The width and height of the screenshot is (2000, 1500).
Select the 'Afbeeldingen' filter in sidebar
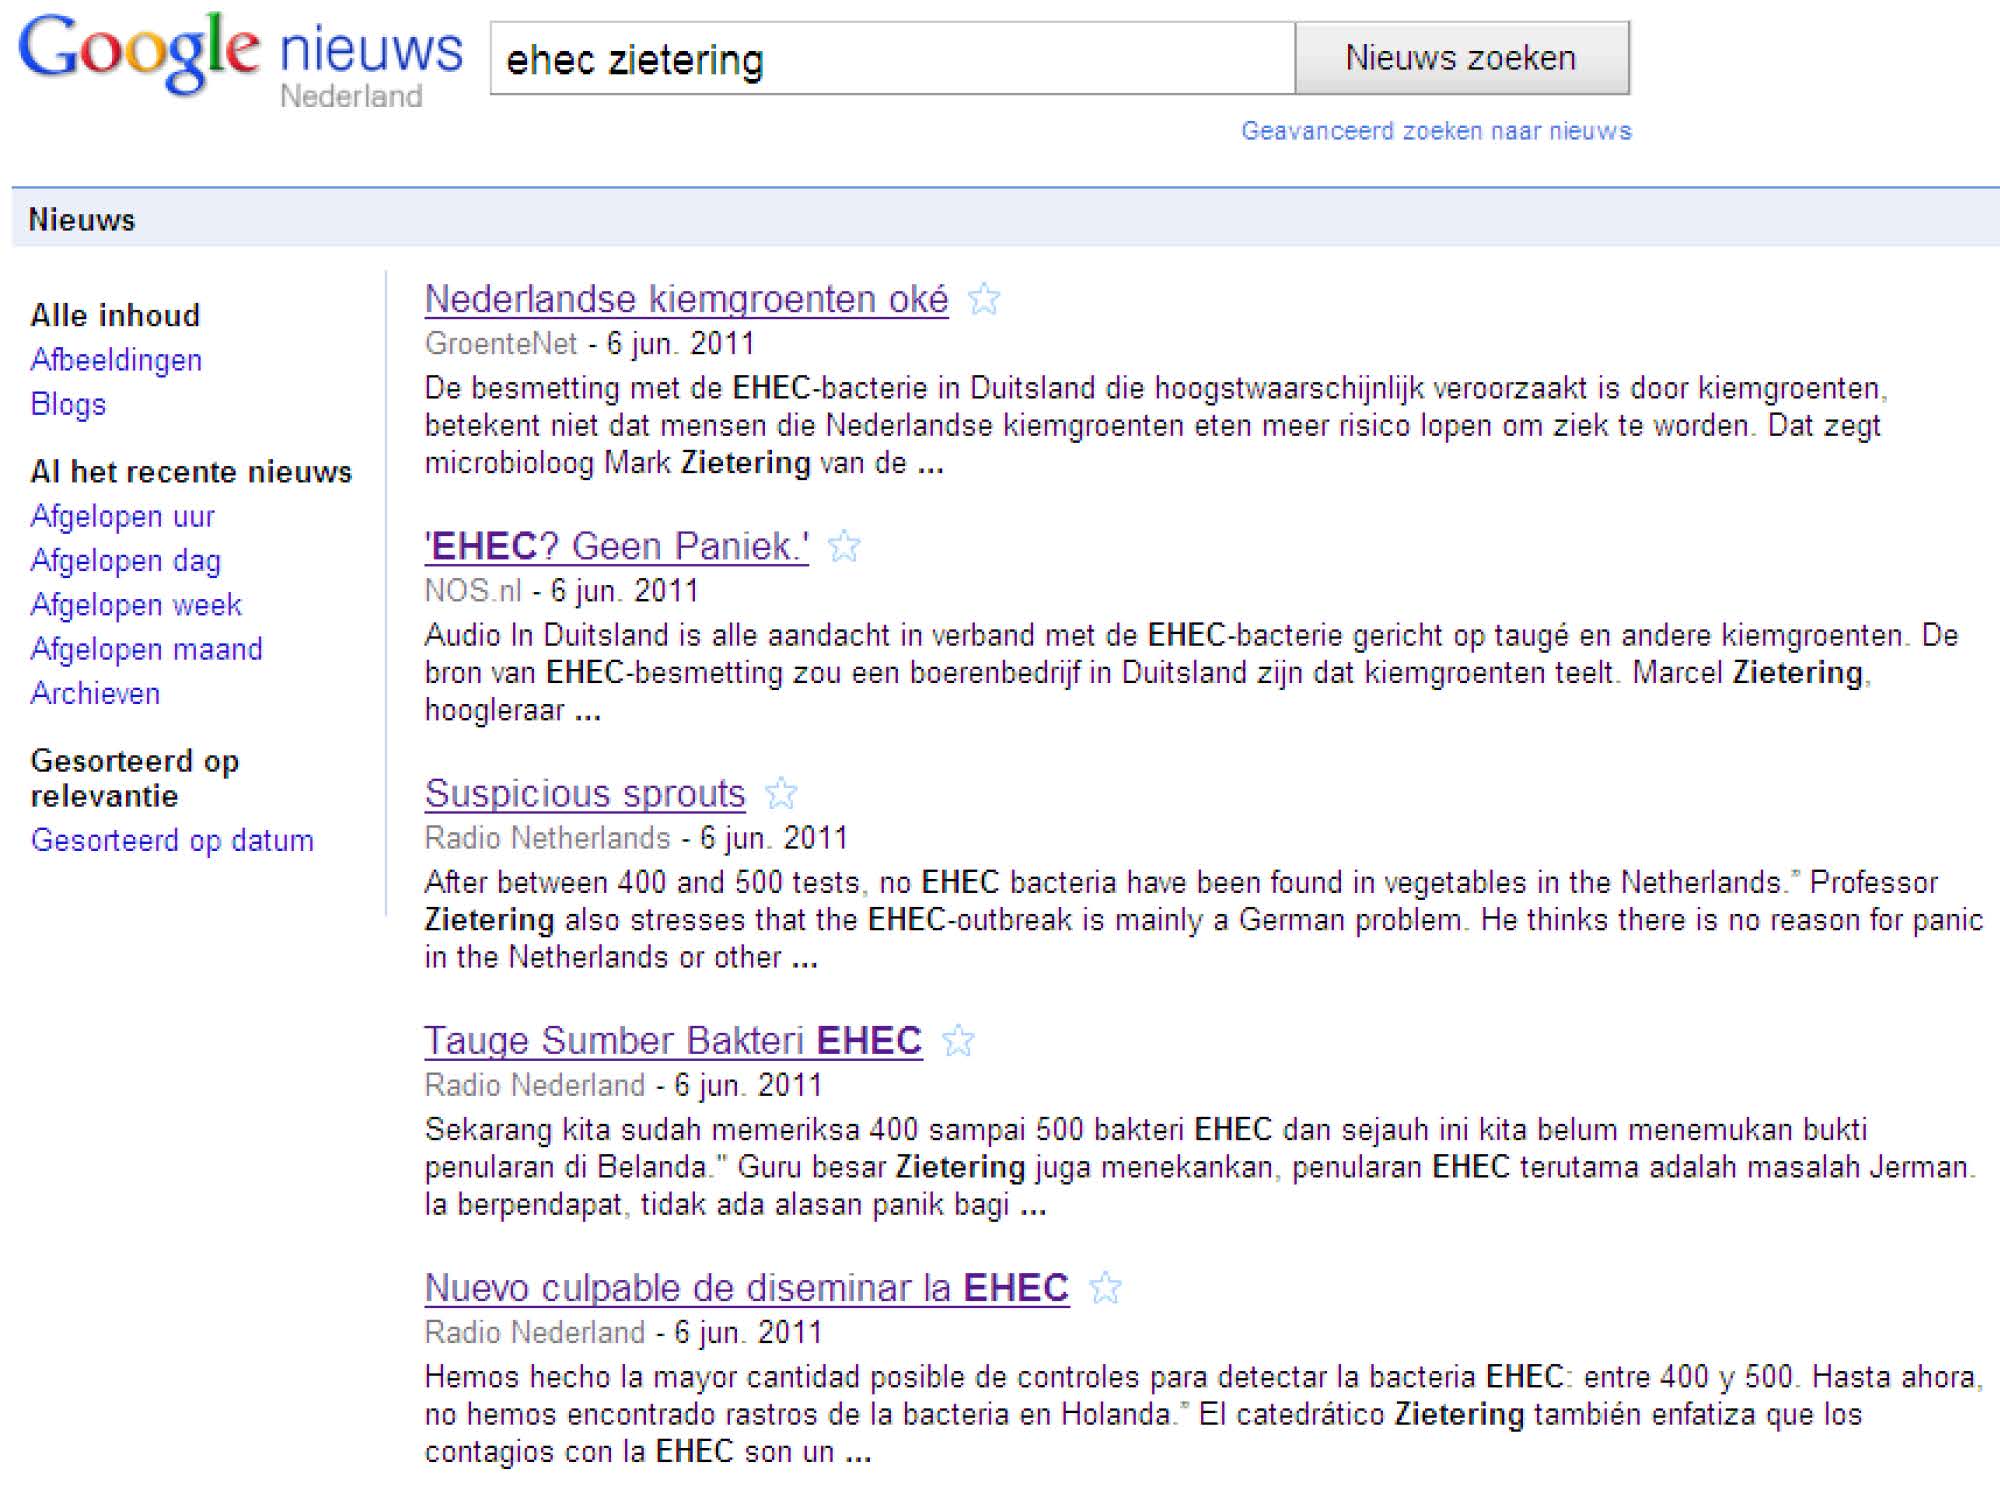116,360
